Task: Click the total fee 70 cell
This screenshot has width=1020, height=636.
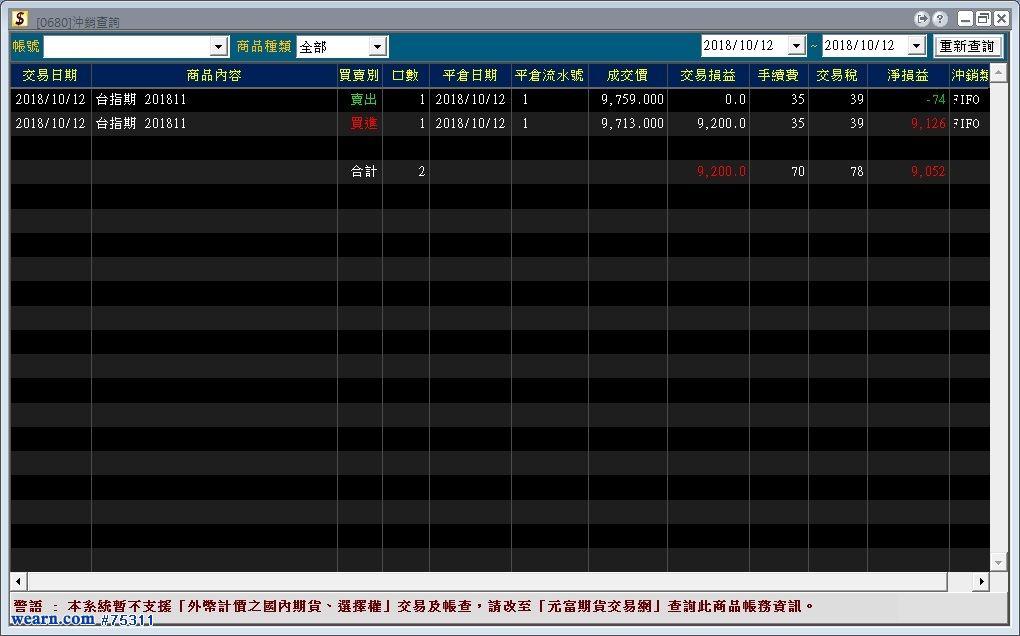Action: 779,172
